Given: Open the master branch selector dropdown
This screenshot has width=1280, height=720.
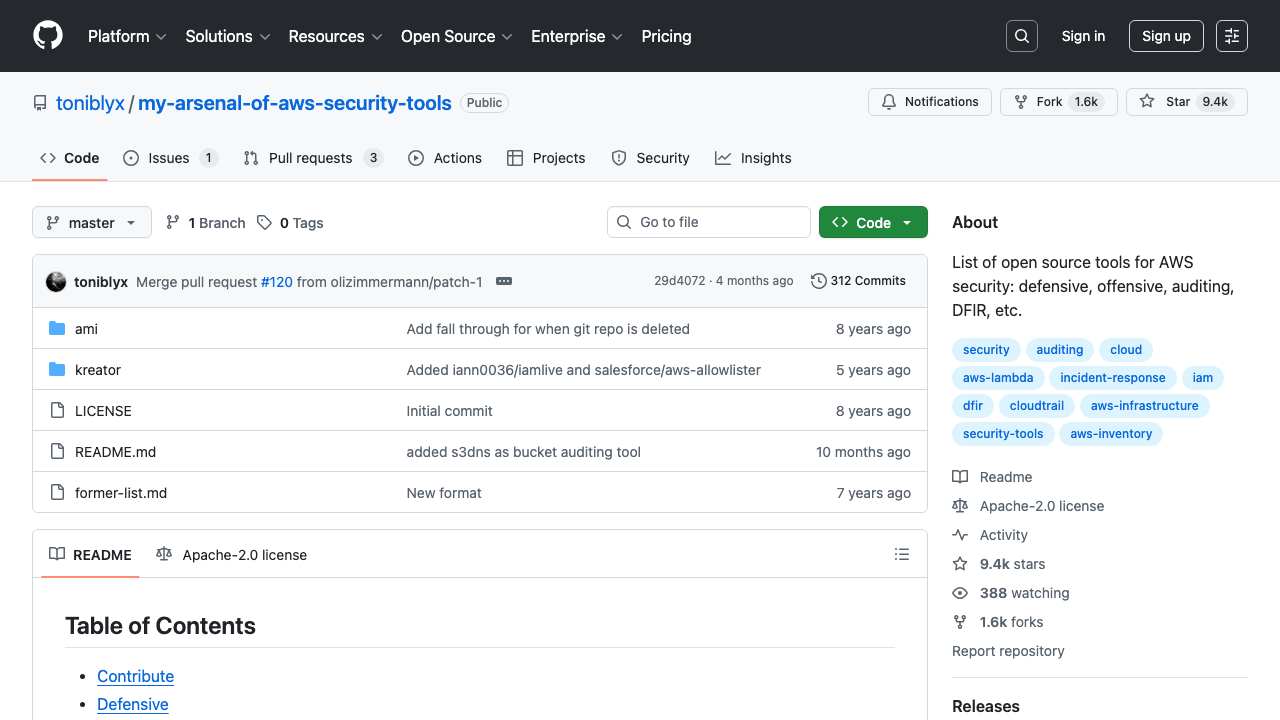Looking at the screenshot, I should coord(92,222).
